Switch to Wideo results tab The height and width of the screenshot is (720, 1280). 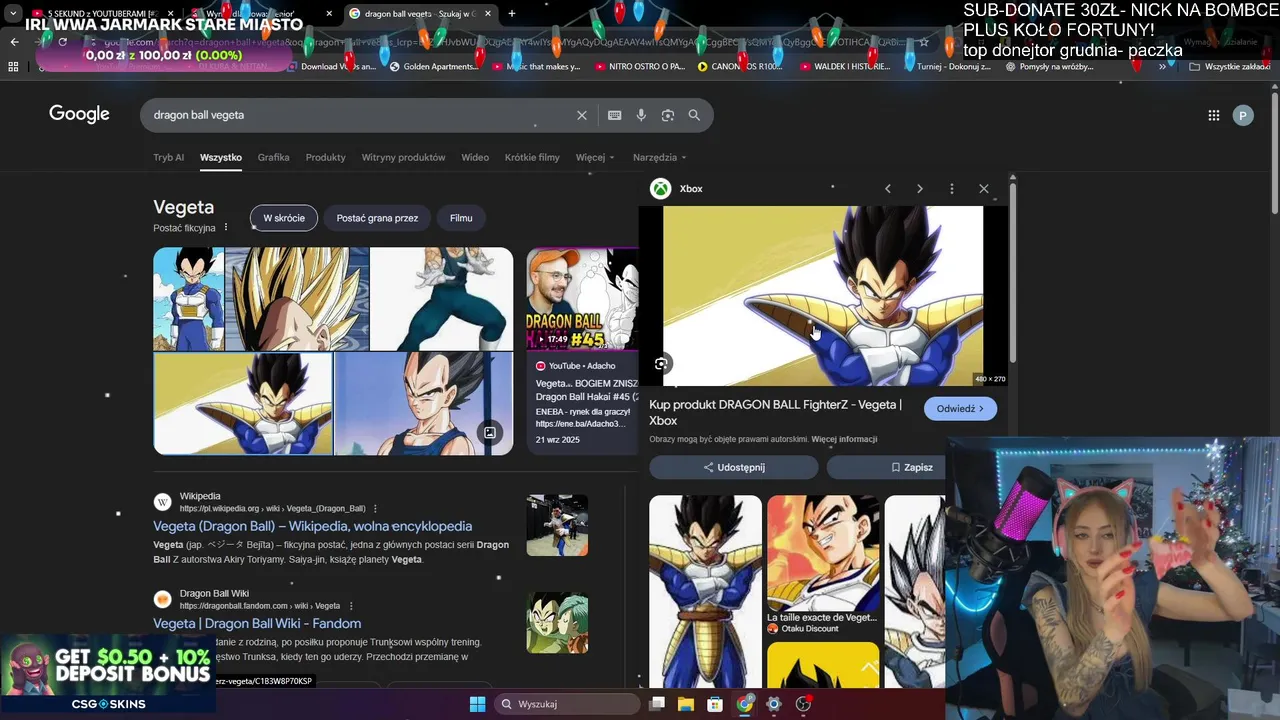pos(475,157)
